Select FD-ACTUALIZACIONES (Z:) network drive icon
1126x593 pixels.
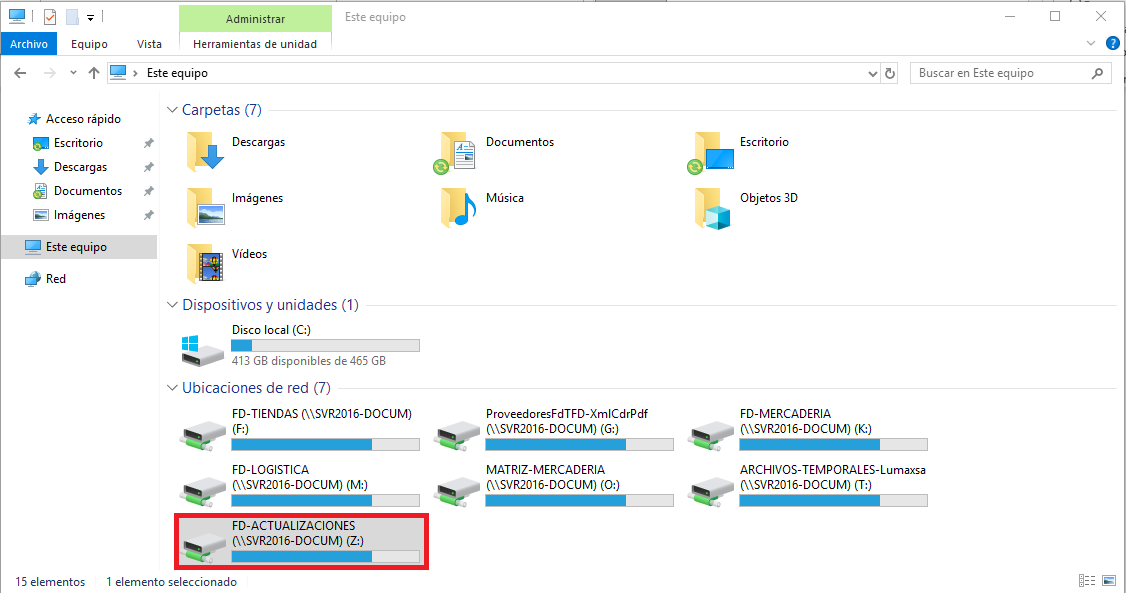pos(204,546)
